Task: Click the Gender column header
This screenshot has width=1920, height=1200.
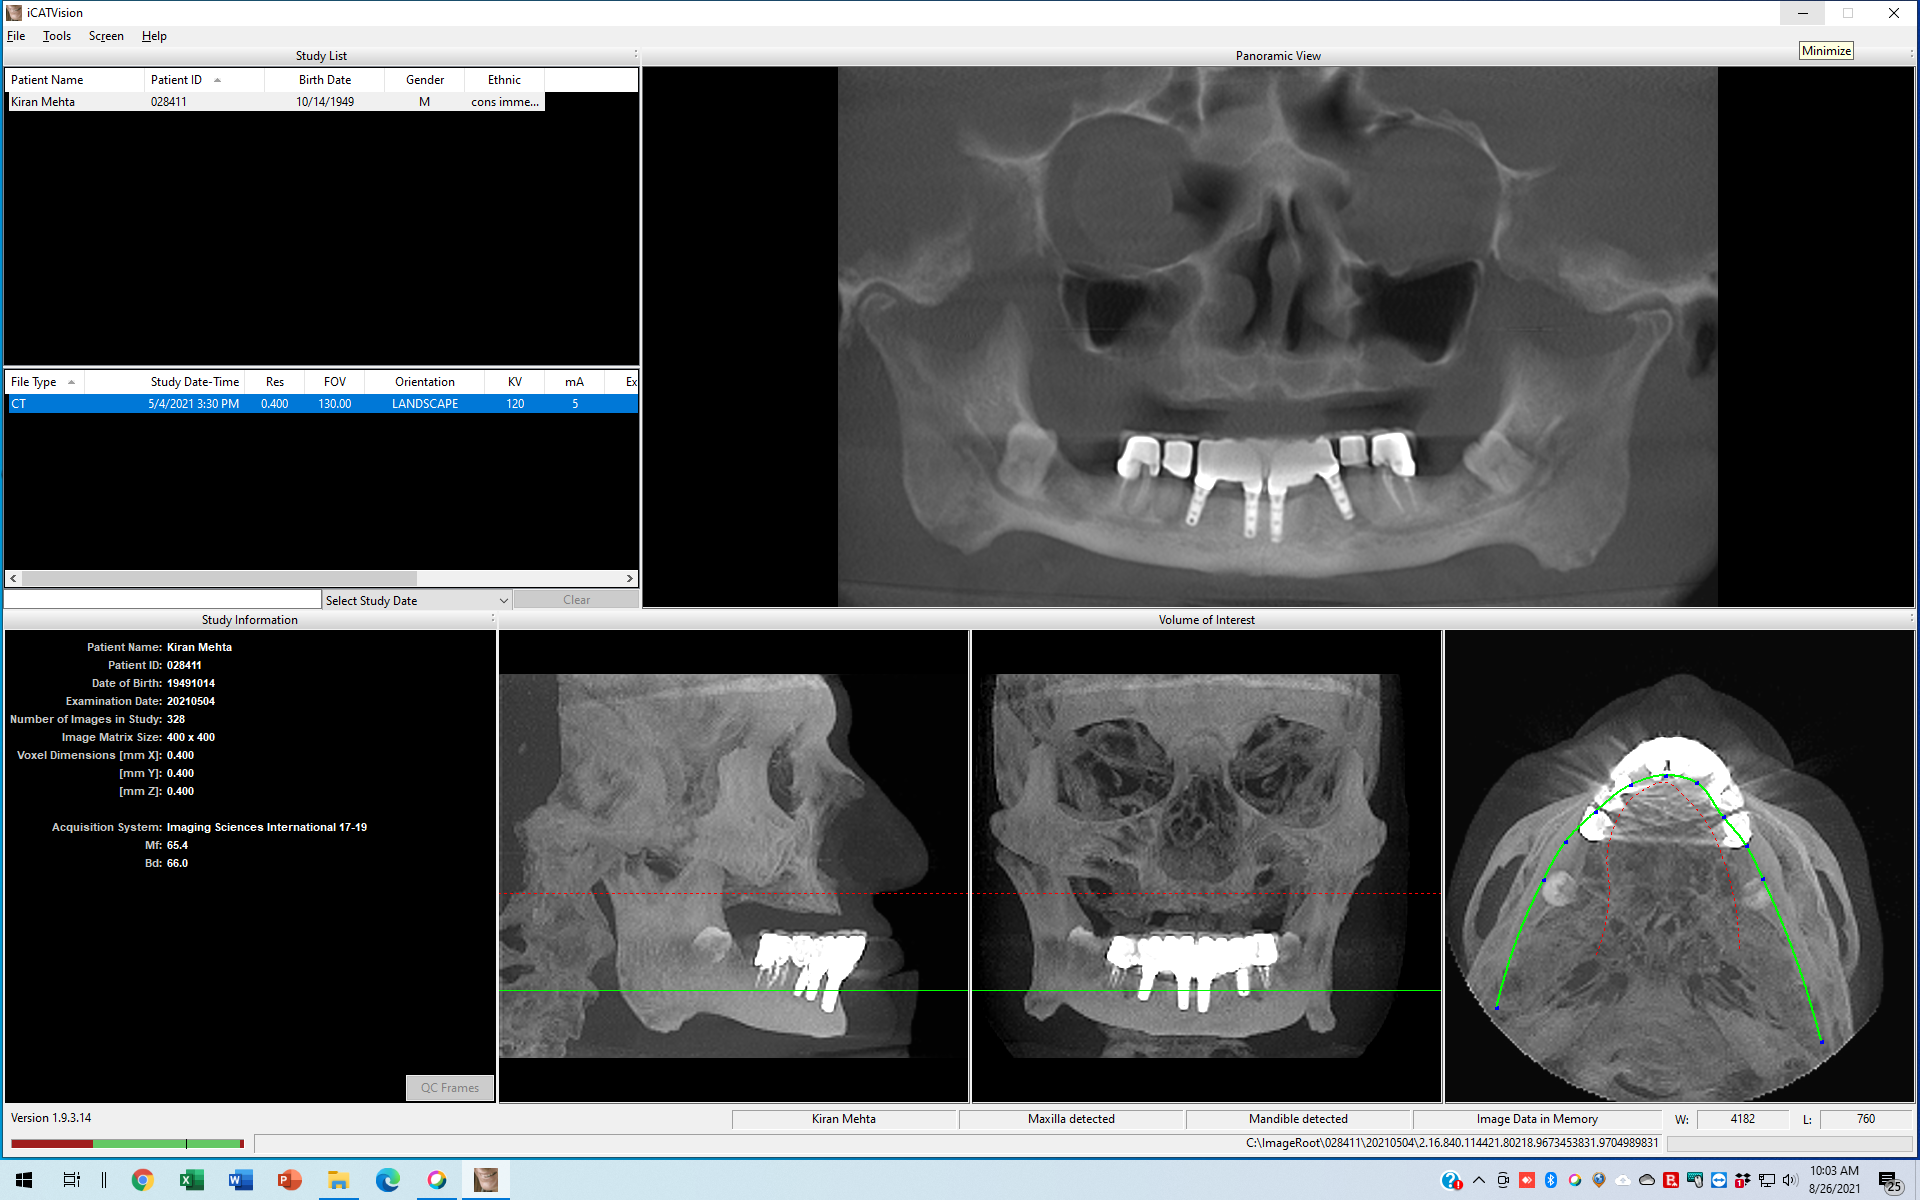Action: (424, 80)
